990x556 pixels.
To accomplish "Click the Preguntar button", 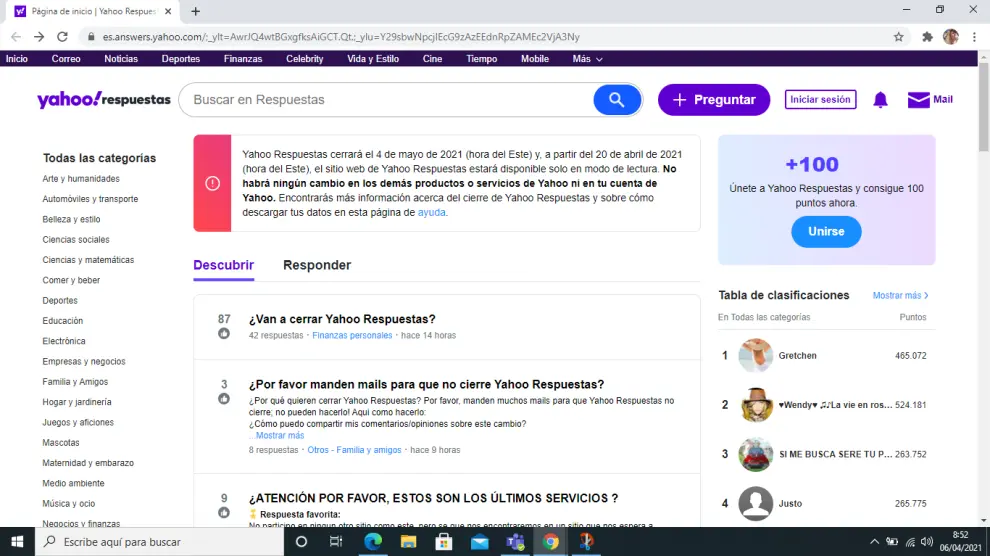I will [x=713, y=100].
